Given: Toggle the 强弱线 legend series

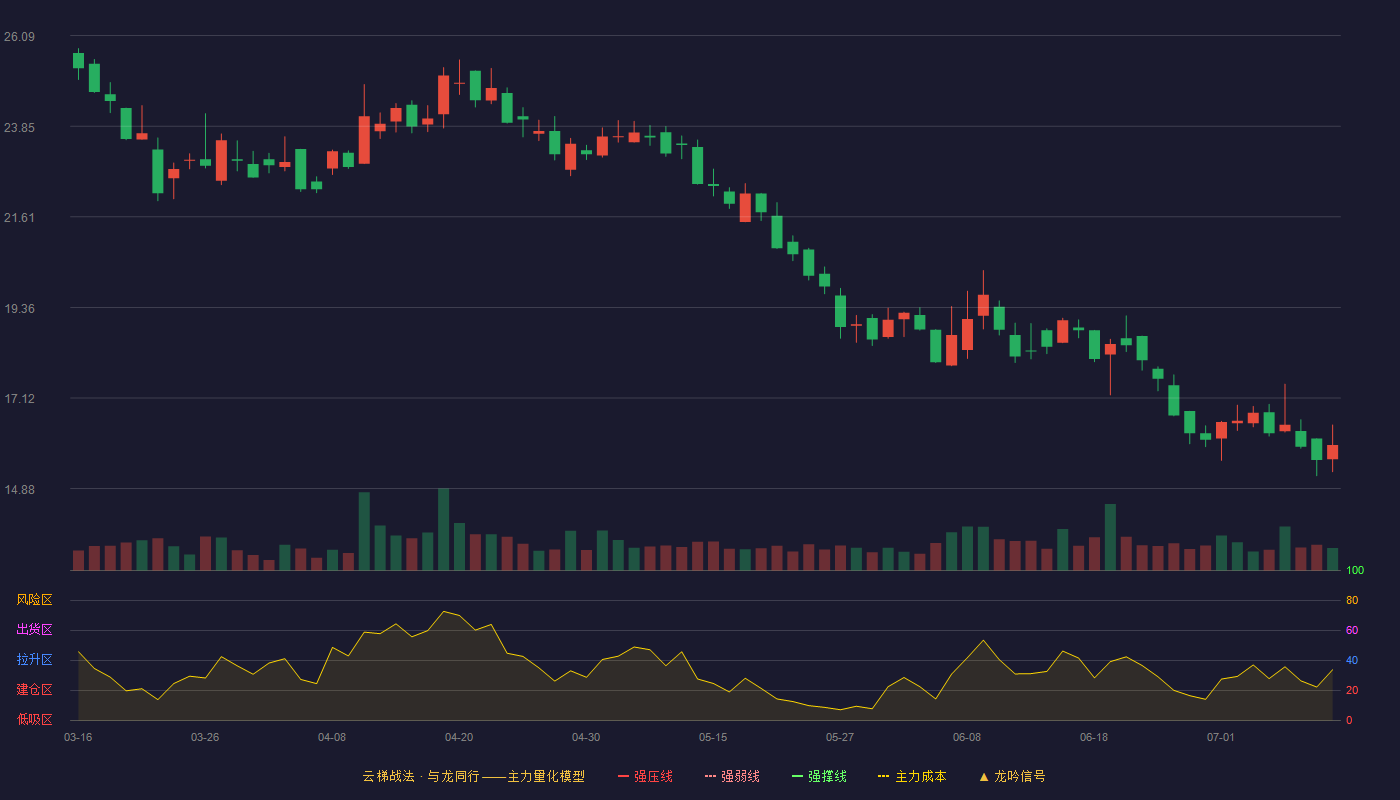Looking at the screenshot, I should [732, 776].
